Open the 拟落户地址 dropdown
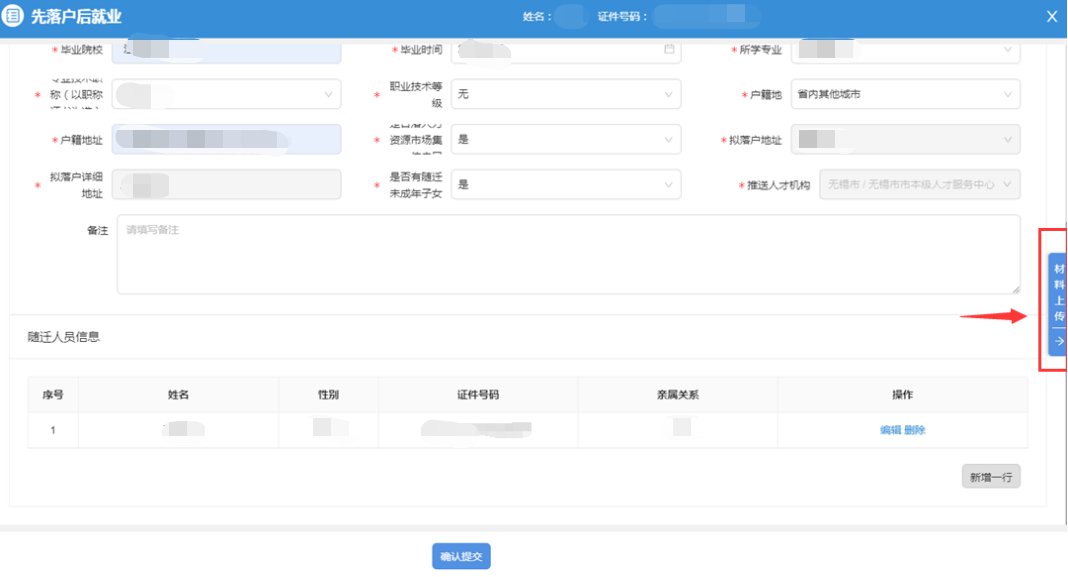Viewport: 1068px width, 577px height. (905, 140)
